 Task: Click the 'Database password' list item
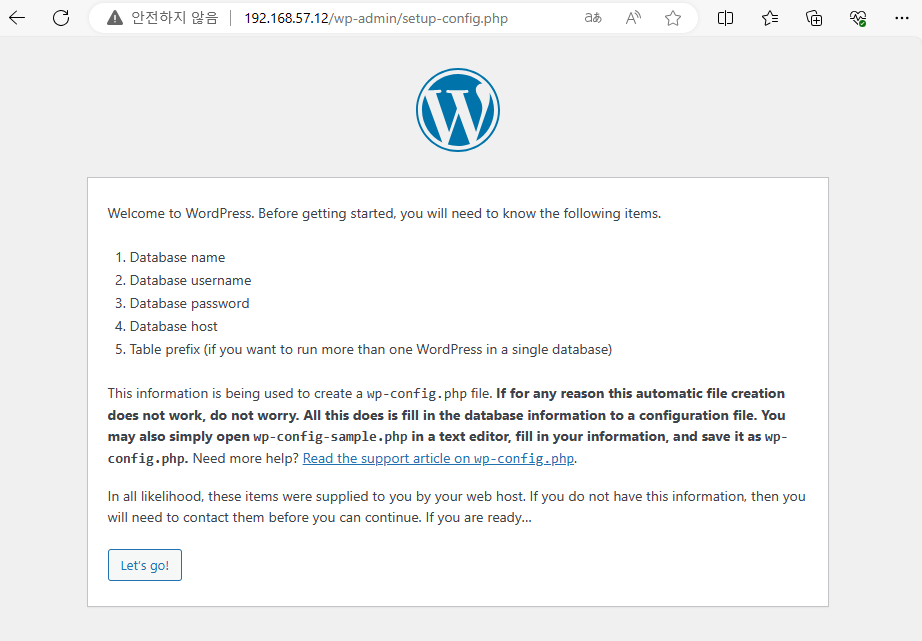(x=189, y=303)
